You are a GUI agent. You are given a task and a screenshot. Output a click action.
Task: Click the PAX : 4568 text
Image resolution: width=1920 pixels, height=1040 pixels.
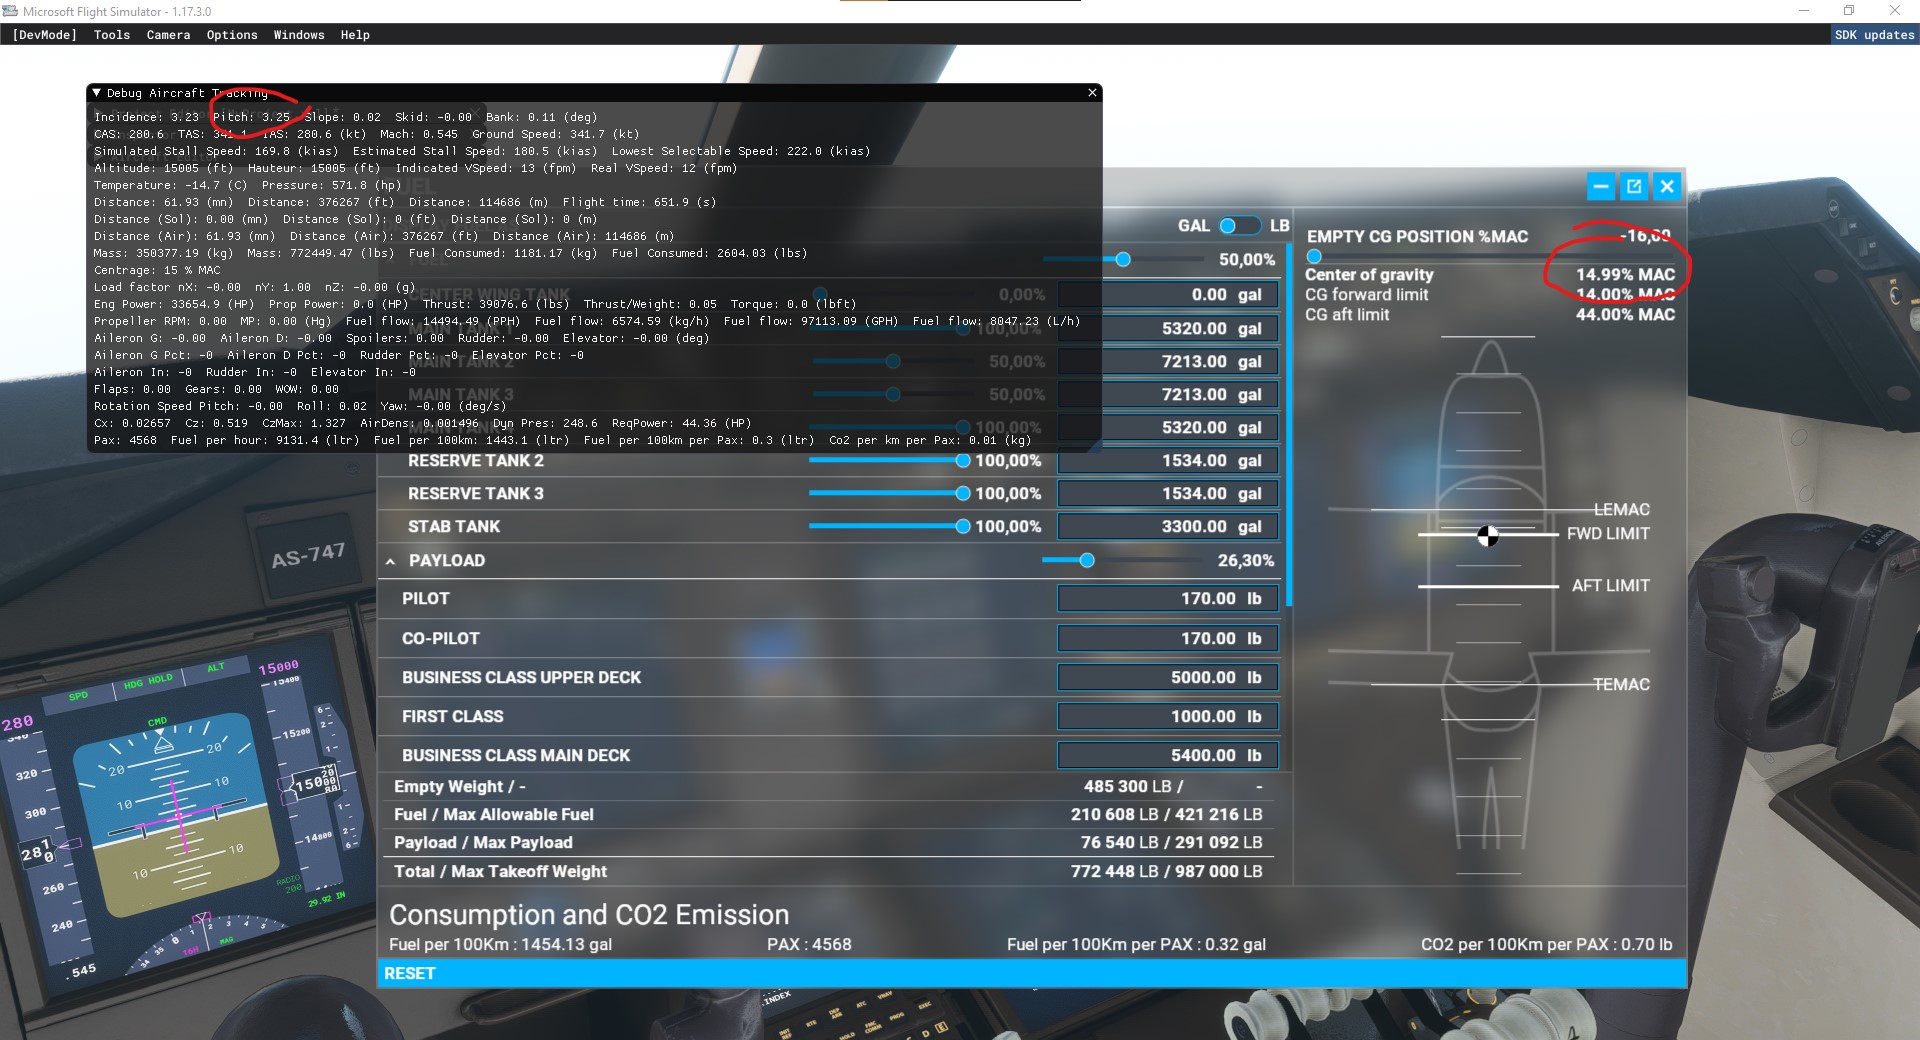click(x=809, y=944)
